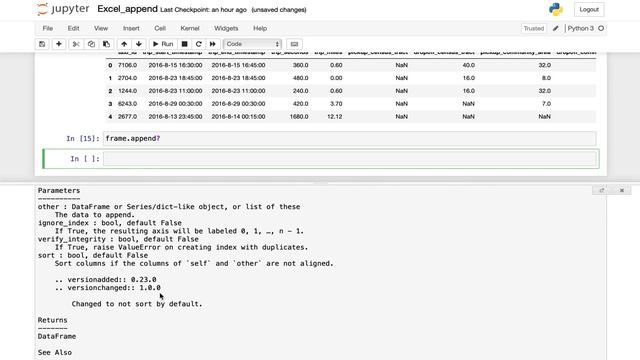
Task: Restart the kernel
Action: (199, 44)
